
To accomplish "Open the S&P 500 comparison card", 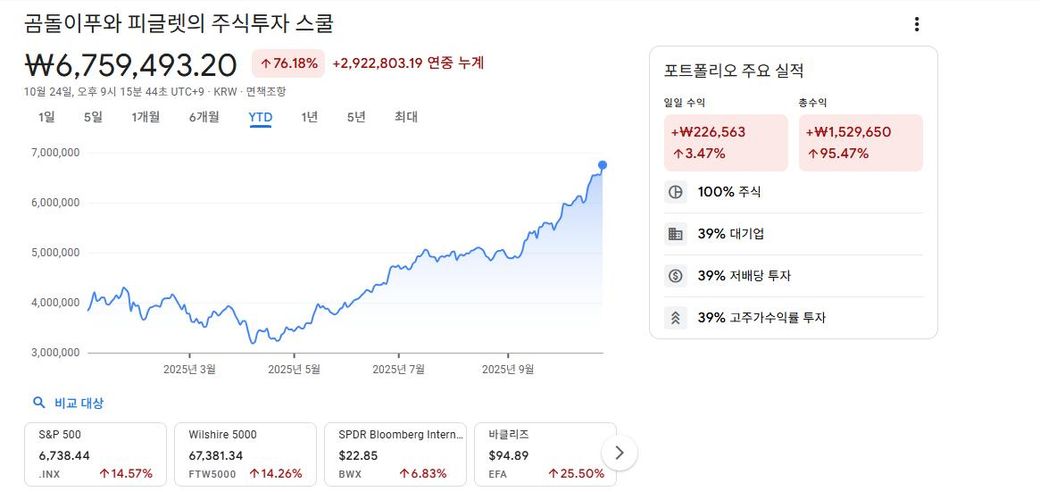I will [x=95, y=454].
